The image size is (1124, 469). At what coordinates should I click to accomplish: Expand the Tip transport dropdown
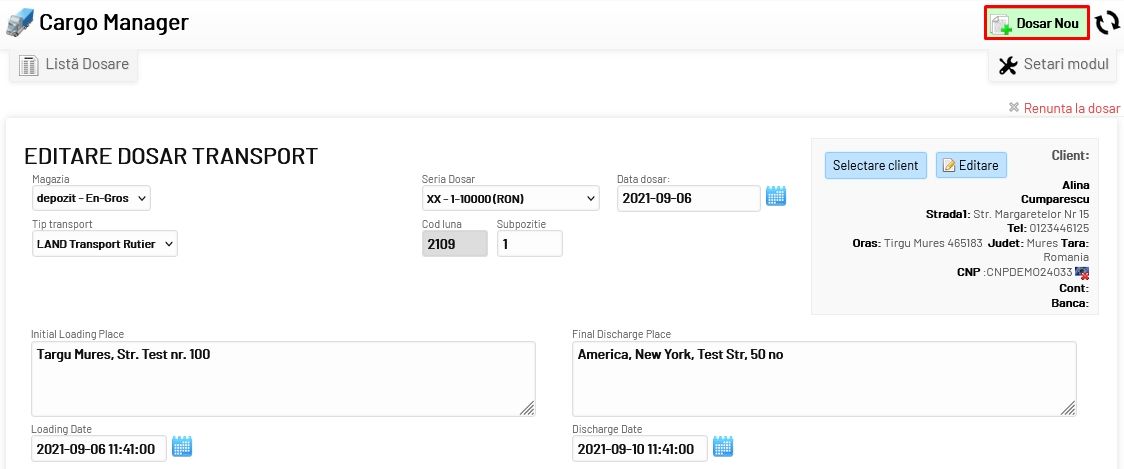(x=105, y=243)
